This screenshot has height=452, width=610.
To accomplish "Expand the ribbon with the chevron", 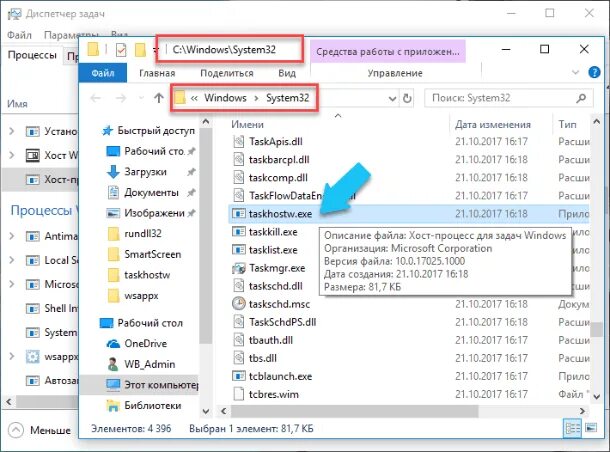I will pos(575,72).
